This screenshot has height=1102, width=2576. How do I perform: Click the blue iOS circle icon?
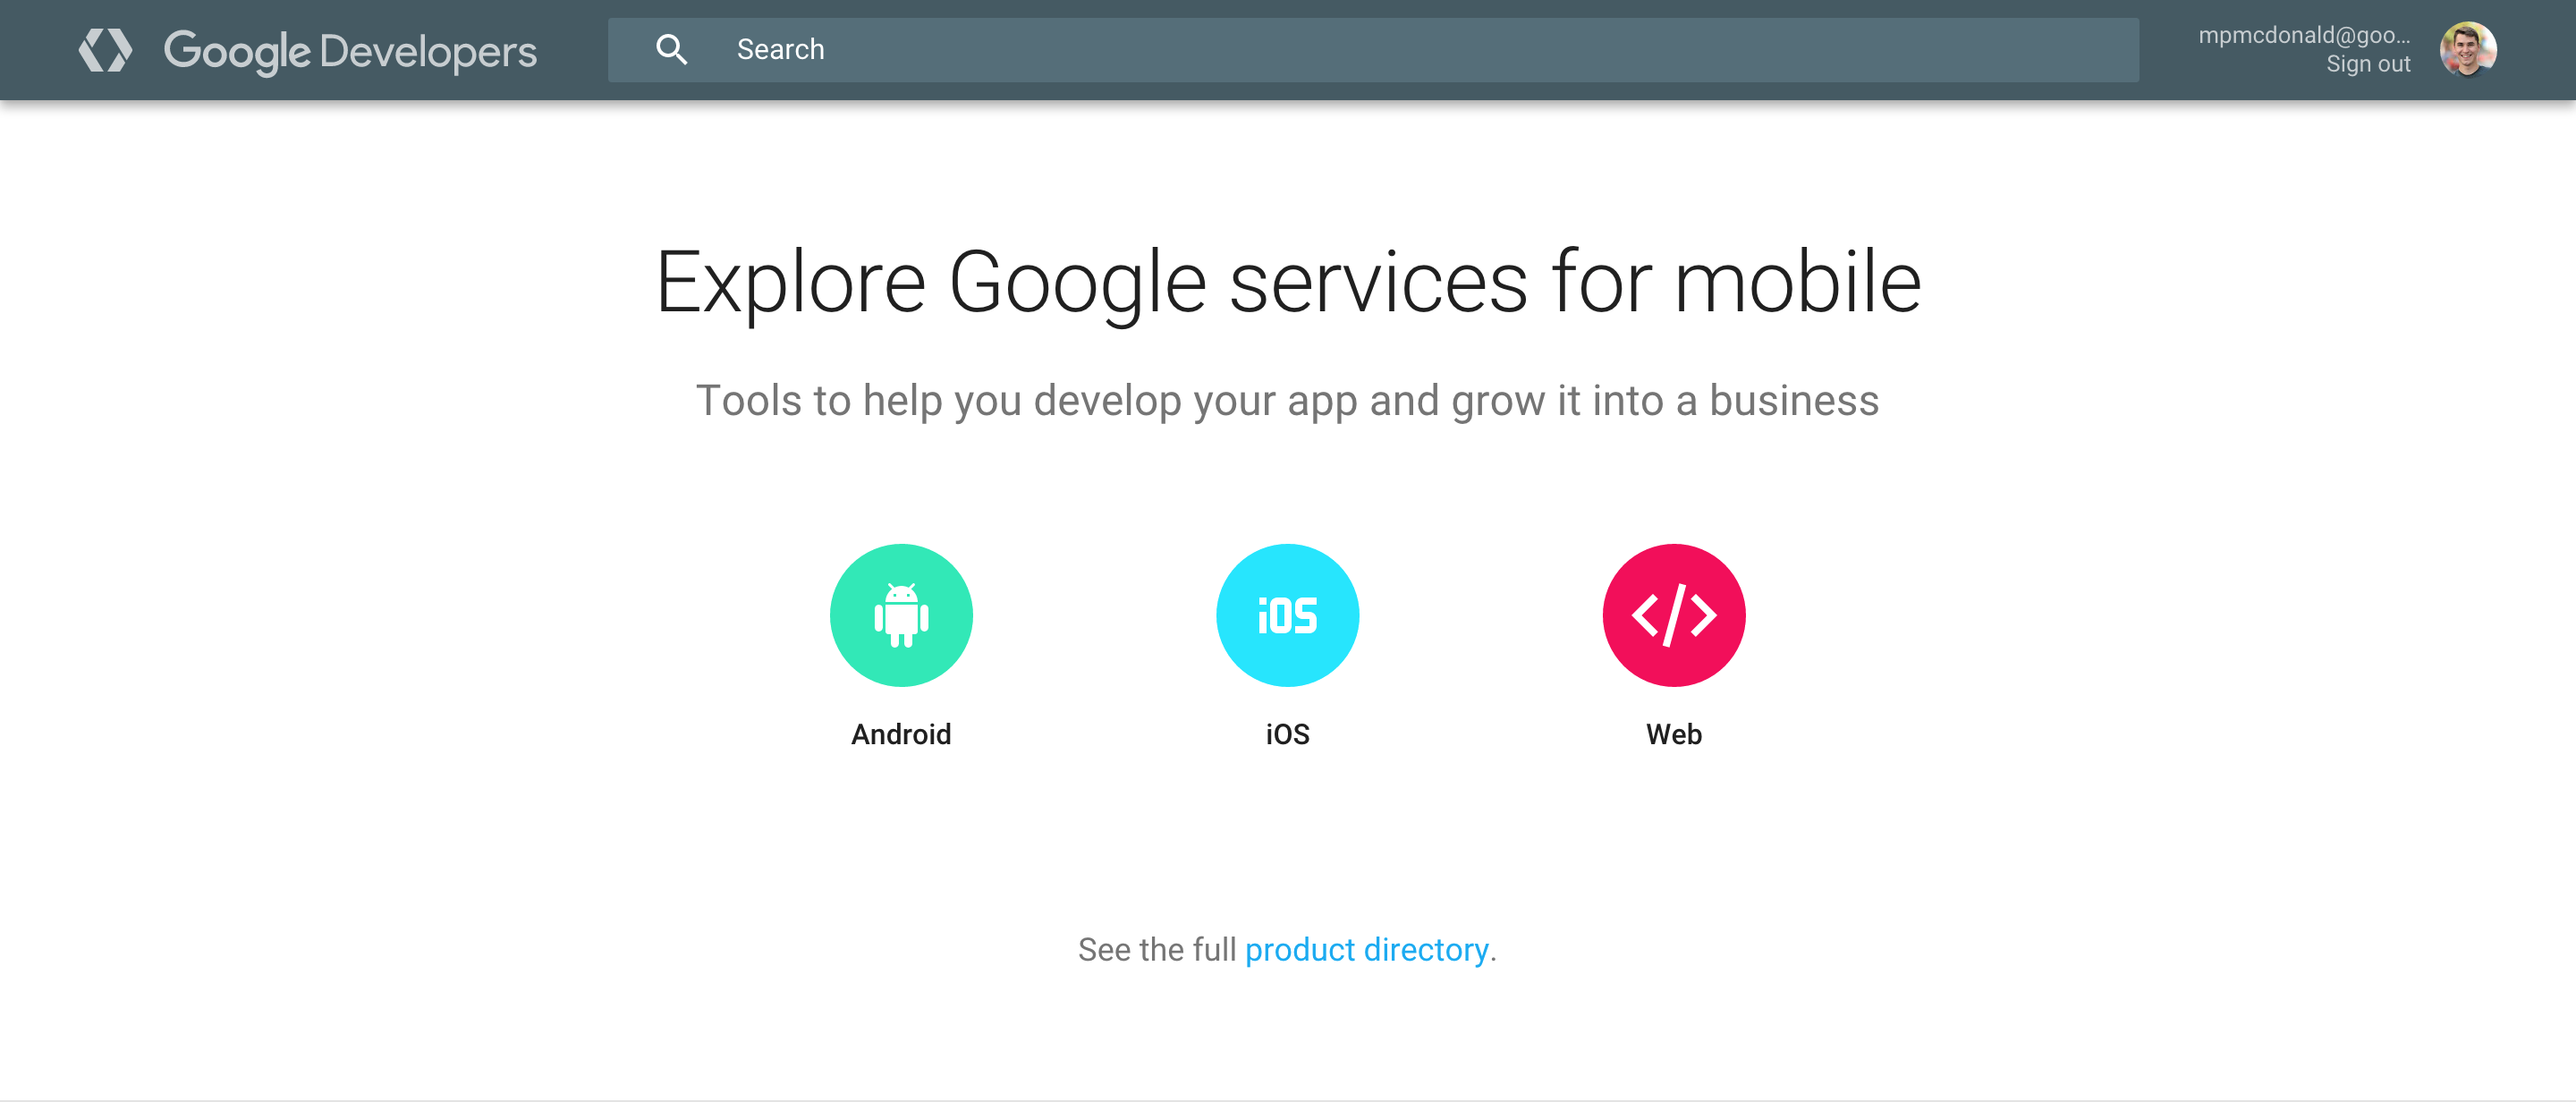(x=1287, y=614)
